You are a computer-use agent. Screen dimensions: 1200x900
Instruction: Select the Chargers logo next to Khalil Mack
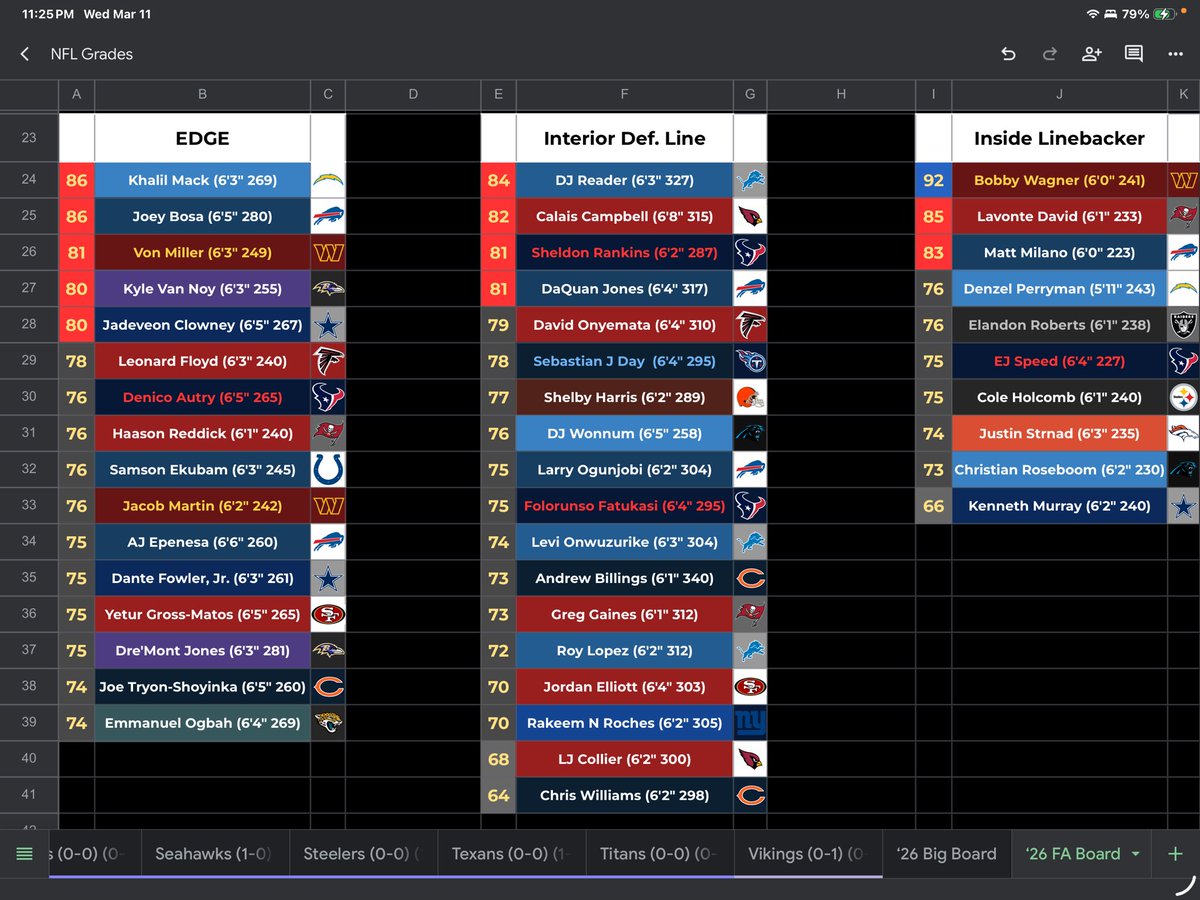[x=328, y=180]
